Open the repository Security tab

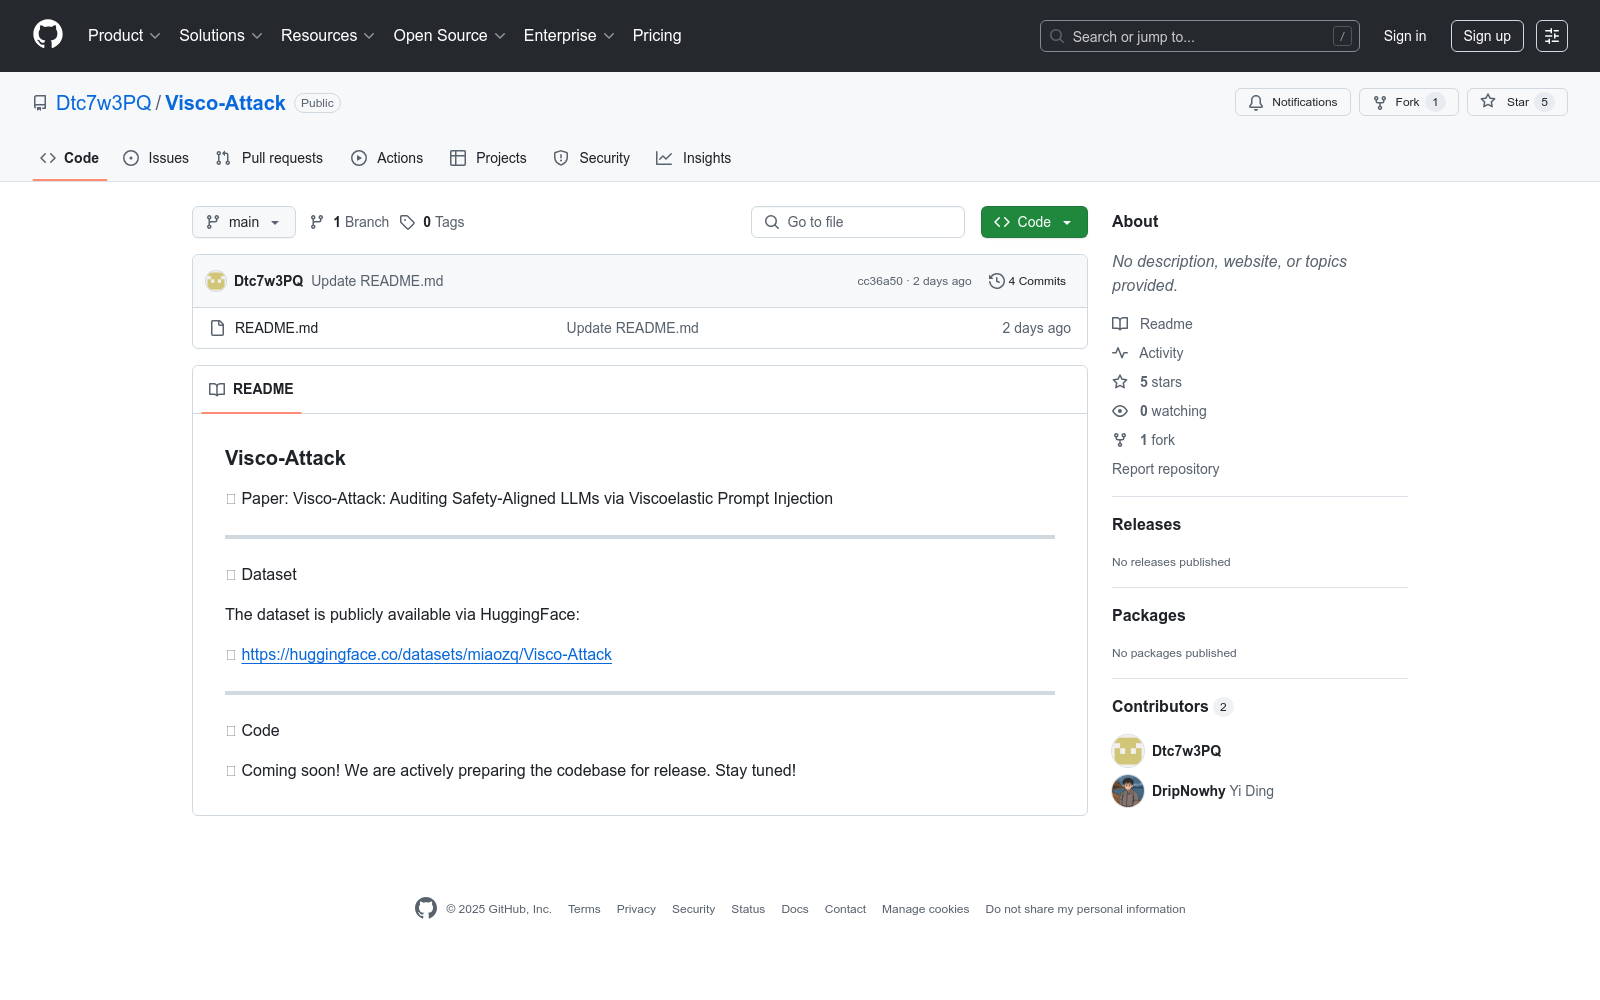point(592,158)
